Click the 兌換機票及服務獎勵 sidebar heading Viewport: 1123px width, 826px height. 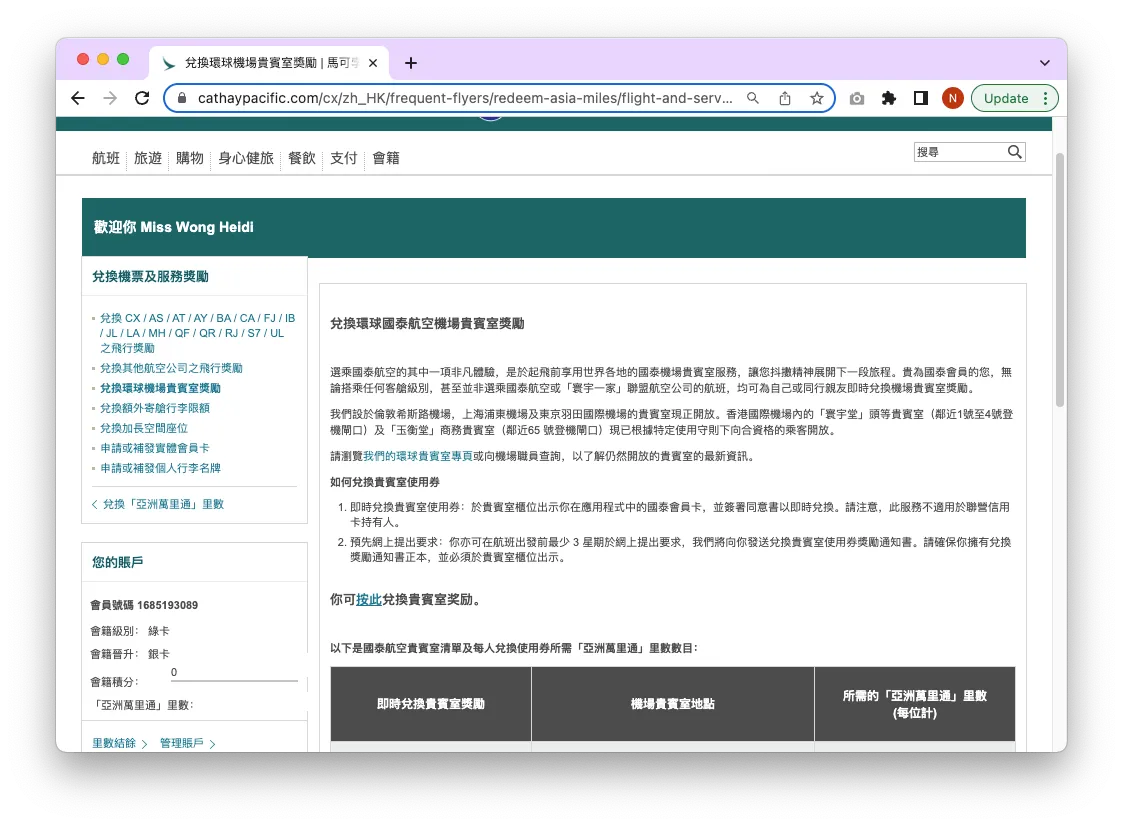pos(150,277)
